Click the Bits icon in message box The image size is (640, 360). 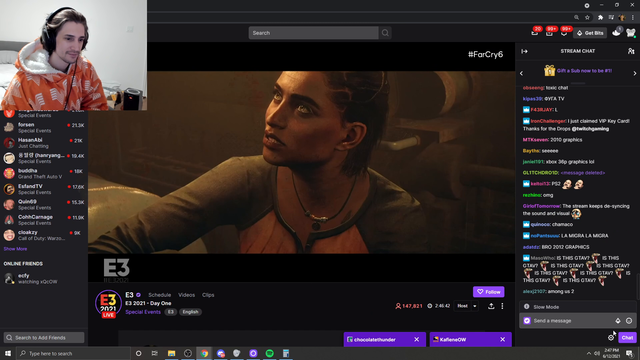618,321
